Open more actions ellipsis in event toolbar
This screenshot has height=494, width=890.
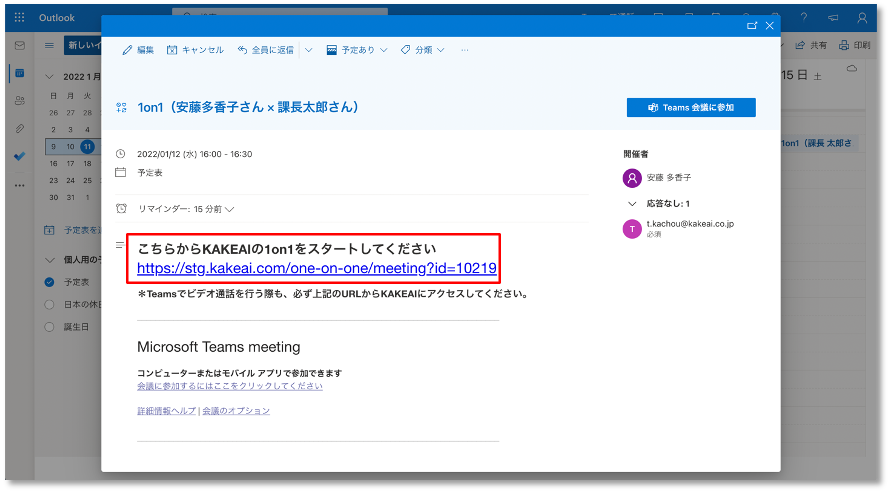point(465,50)
